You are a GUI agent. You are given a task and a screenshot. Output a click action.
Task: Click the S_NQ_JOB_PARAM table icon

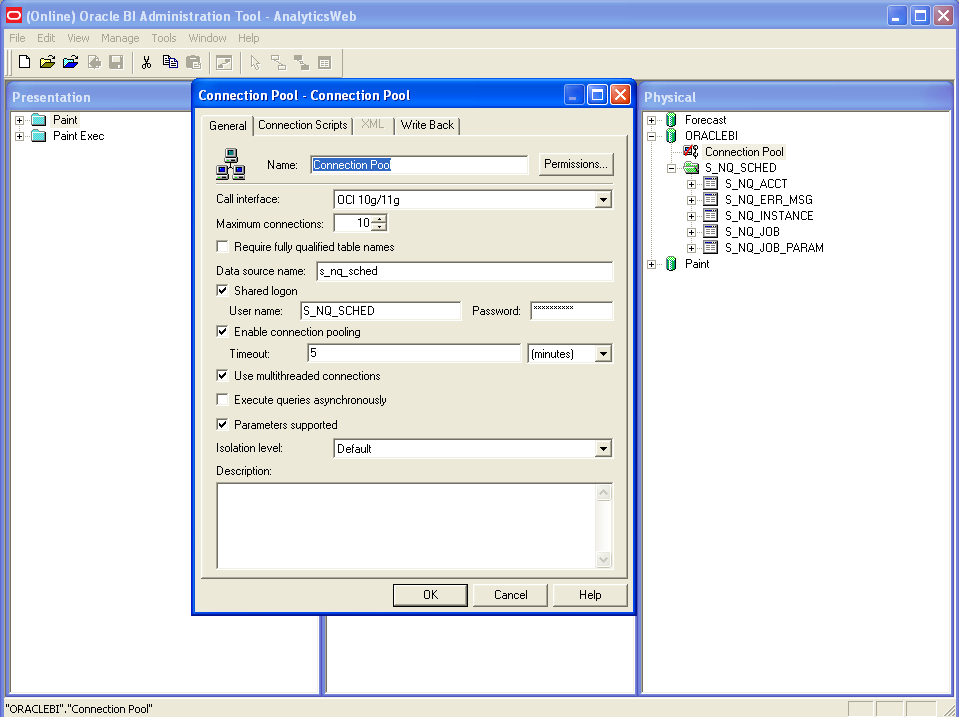pyautogui.click(x=710, y=247)
